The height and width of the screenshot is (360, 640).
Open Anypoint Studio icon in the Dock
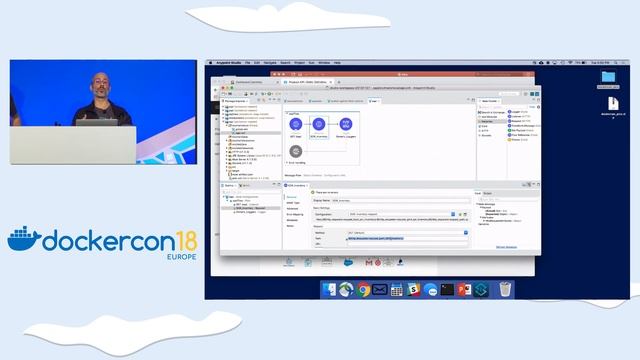coord(481,290)
